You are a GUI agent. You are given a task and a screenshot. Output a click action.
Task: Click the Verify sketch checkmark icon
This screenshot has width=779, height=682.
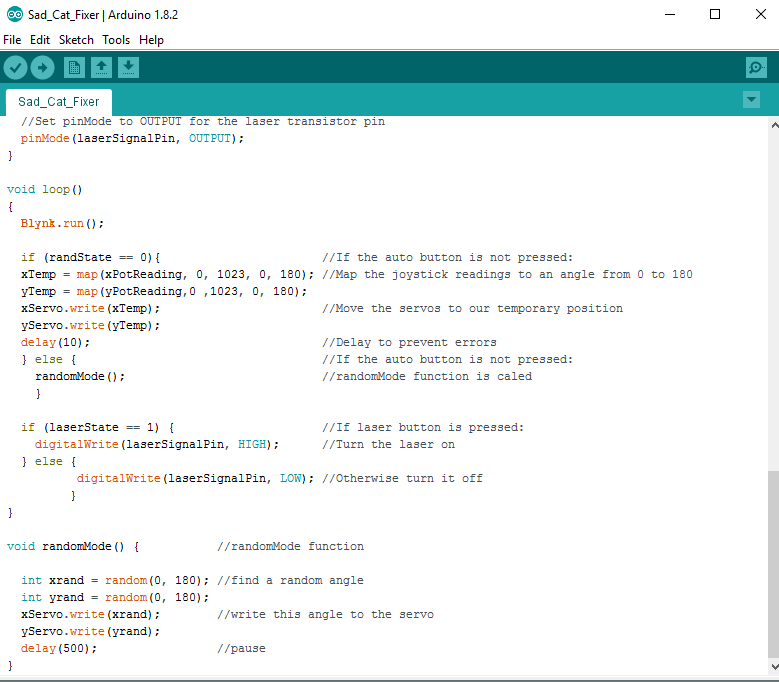tap(16, 68)
